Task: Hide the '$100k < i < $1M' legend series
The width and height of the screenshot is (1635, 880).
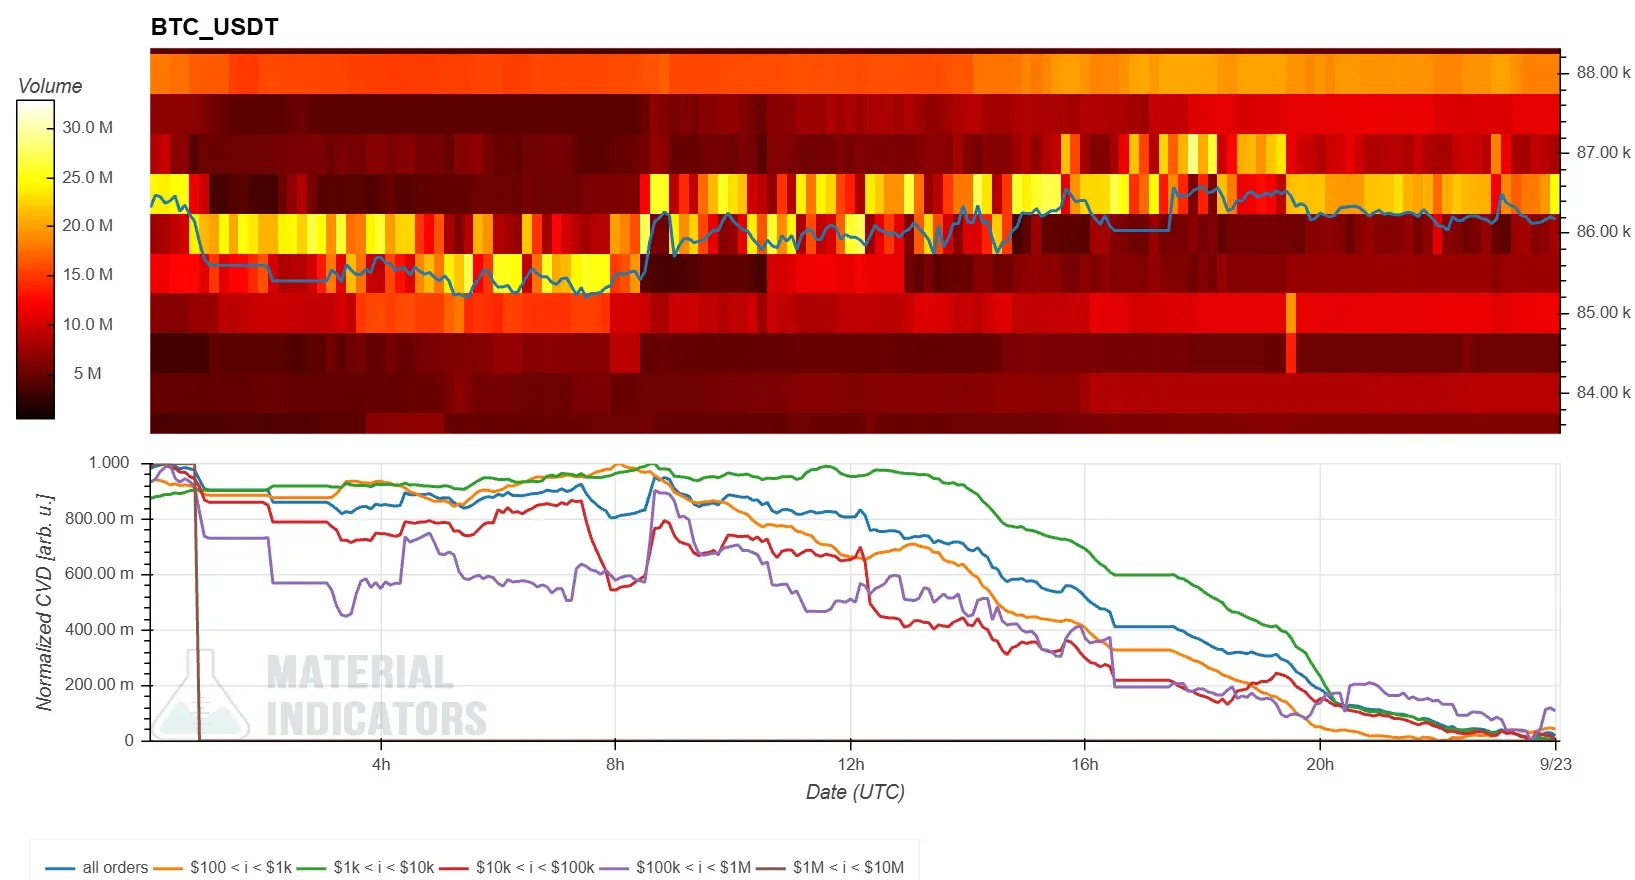Action: (x=676, y=867)
